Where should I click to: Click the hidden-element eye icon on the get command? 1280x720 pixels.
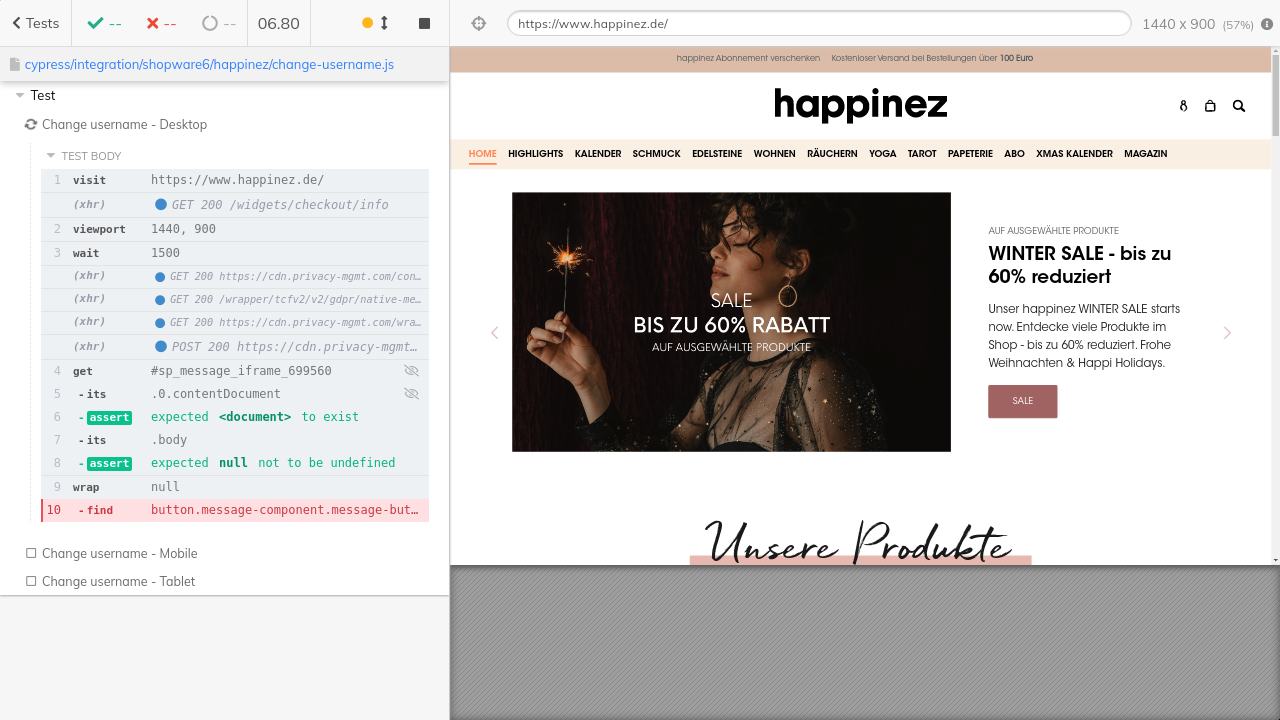pyautogui.click(x=411, y=371)
